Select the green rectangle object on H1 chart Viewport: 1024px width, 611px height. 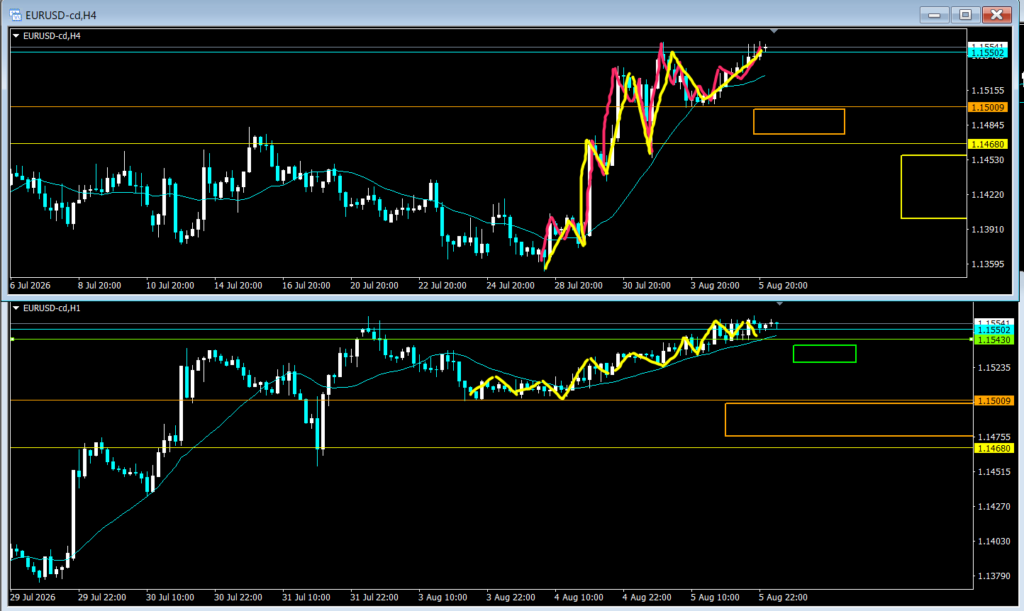tap(824, 354)
